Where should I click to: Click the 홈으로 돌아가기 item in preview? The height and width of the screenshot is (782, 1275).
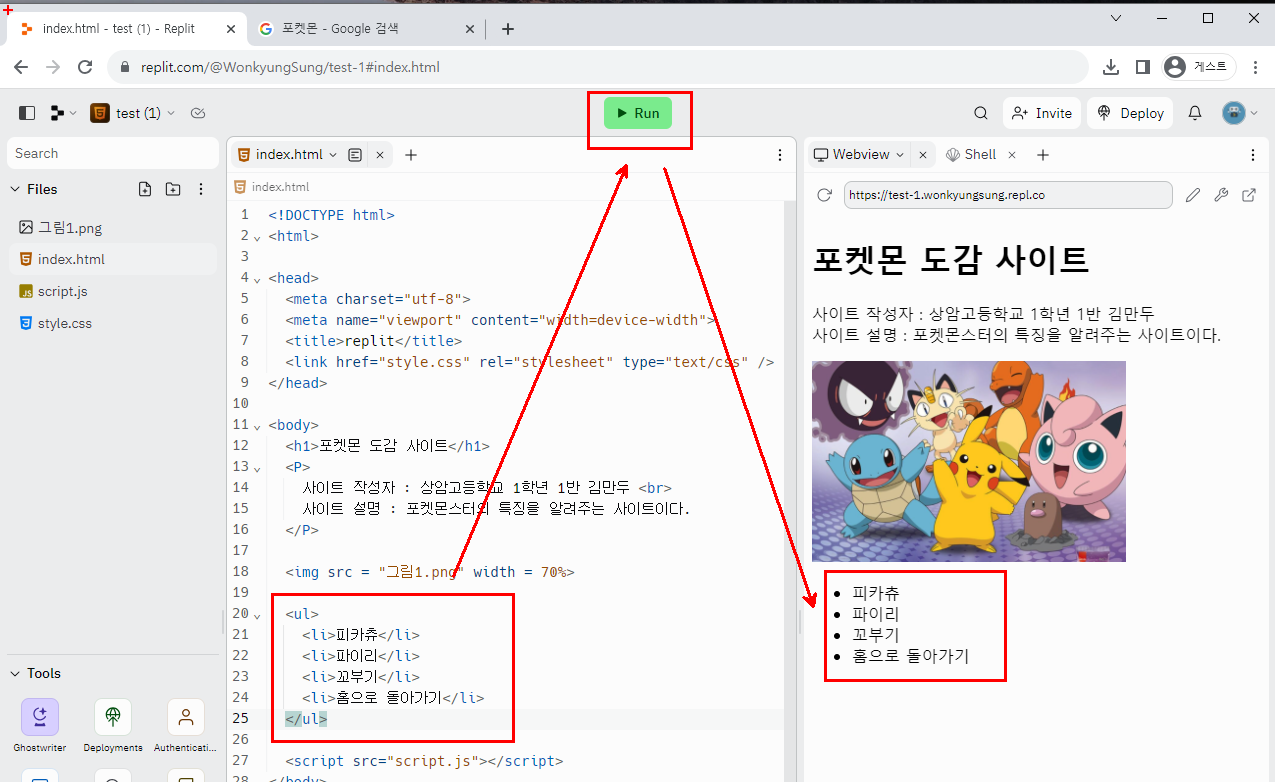910,656
